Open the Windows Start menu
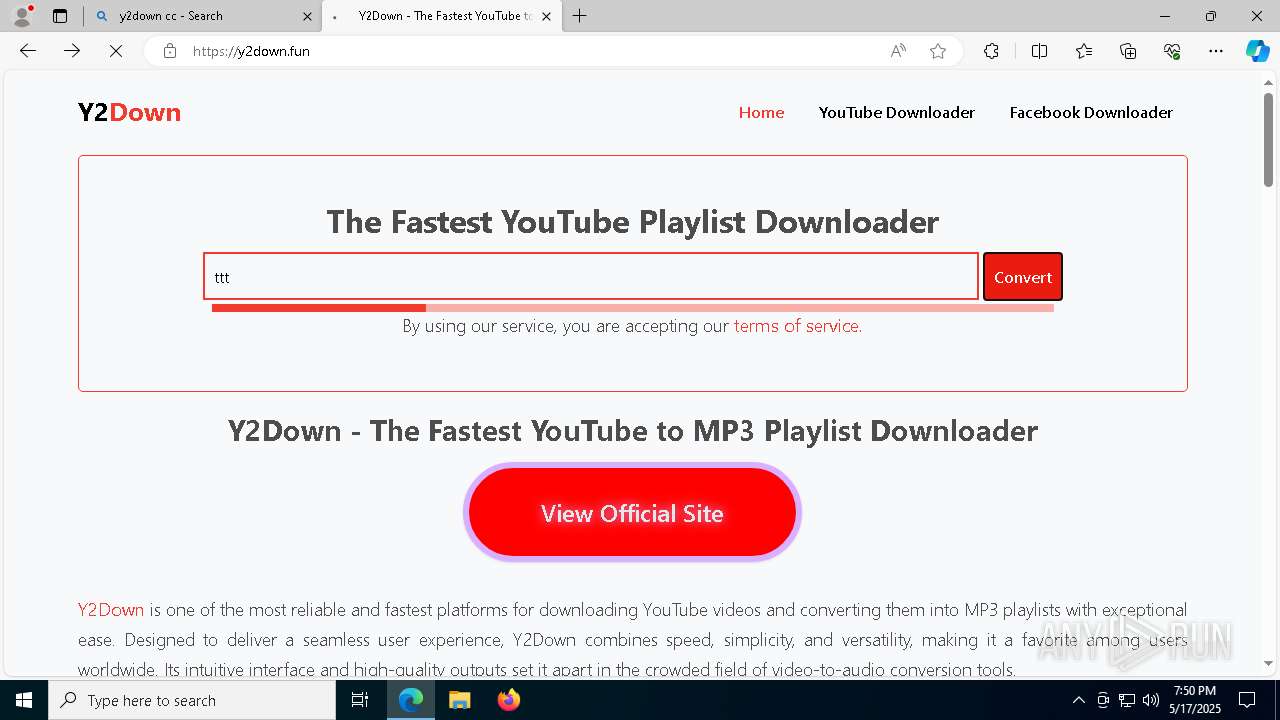This screenshot has width=1280, height=720. coord(24,700)
